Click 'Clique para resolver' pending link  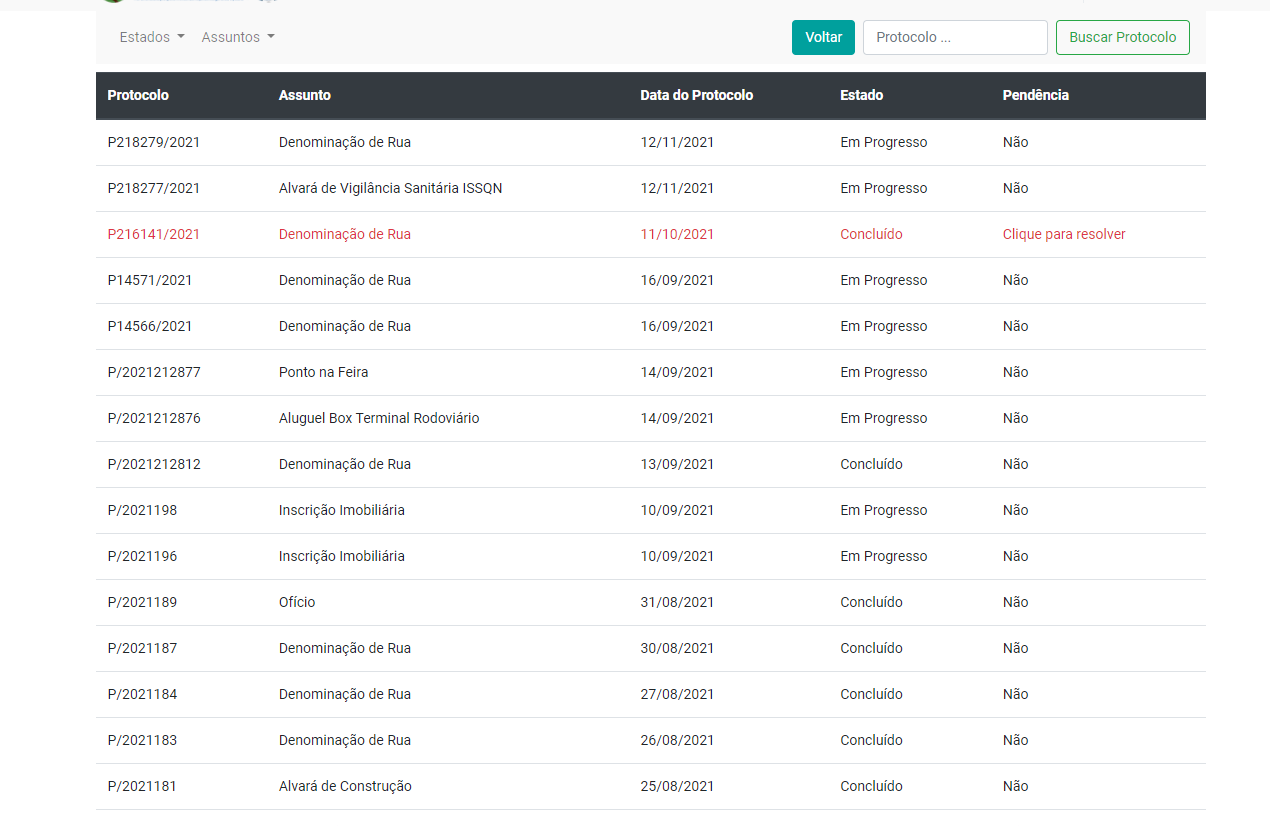click(1063, 234)
